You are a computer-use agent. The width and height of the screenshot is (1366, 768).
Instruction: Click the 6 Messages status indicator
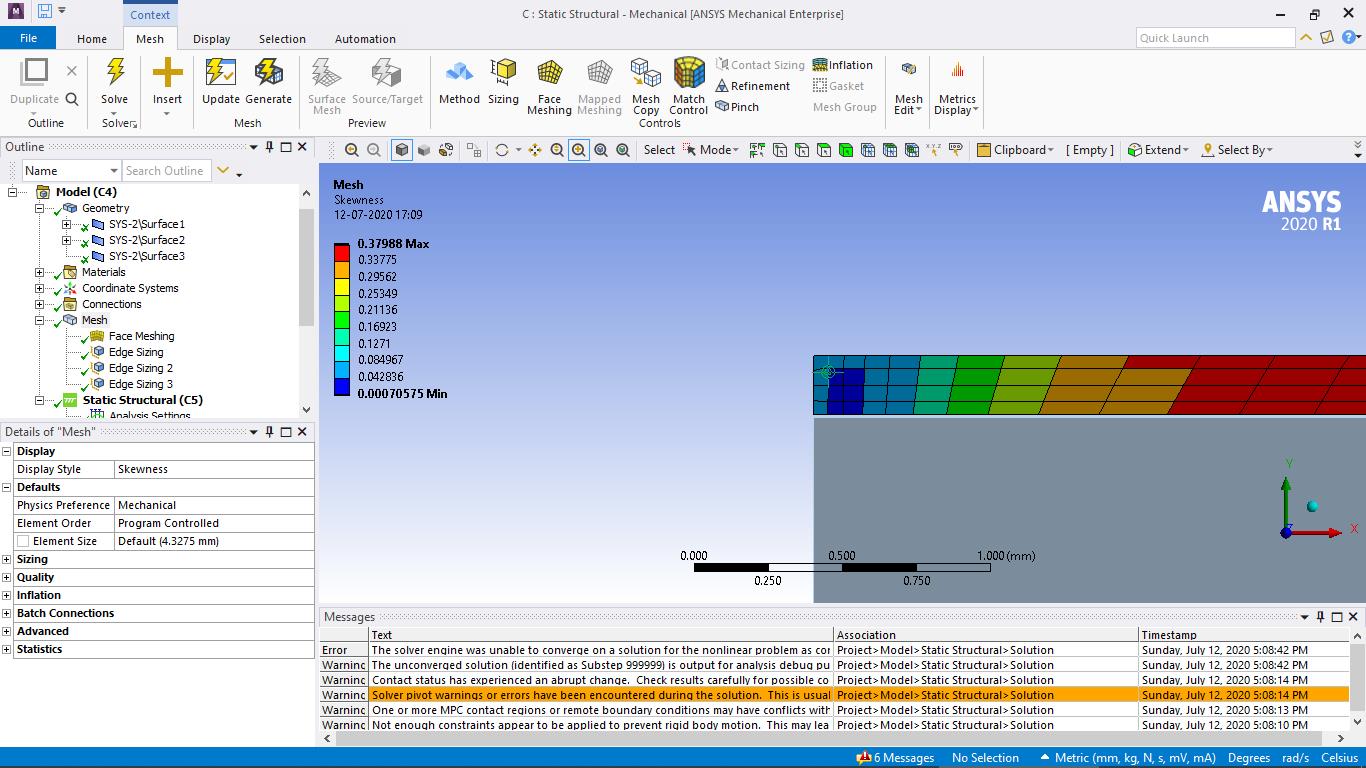[896, 758]
